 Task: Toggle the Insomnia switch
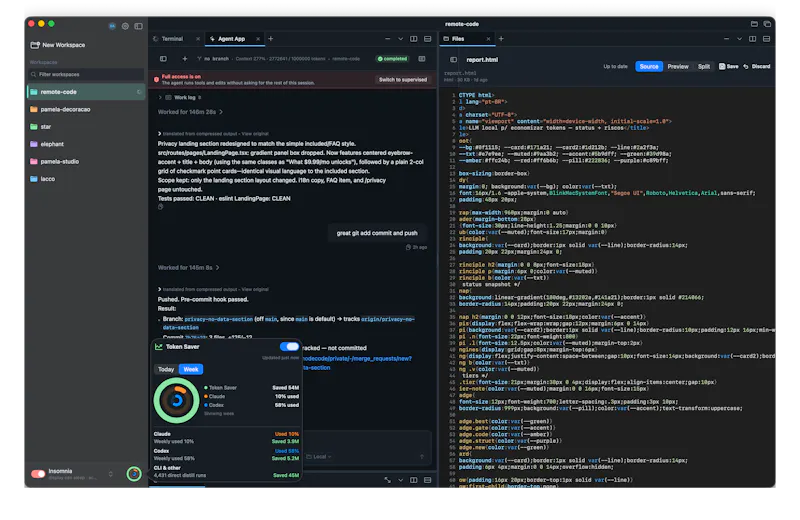click(x=38, y=474)
